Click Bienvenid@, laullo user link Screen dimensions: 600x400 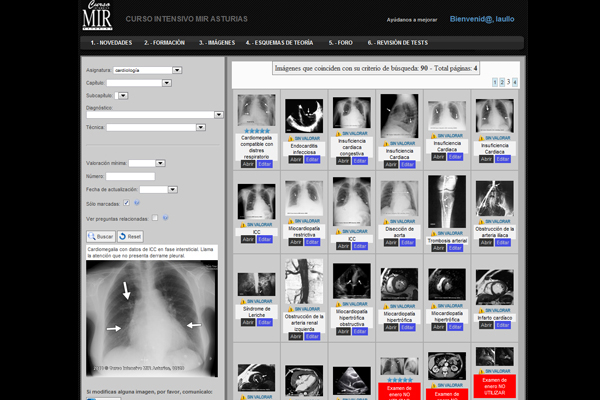coord(482,19)
